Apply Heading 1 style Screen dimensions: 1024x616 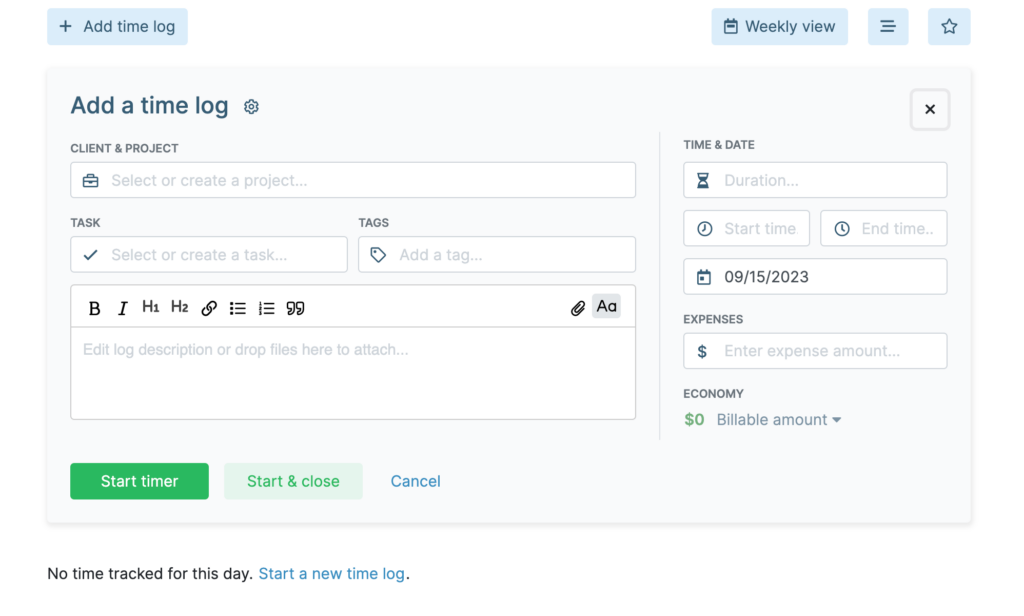click(x=151, y=306)
